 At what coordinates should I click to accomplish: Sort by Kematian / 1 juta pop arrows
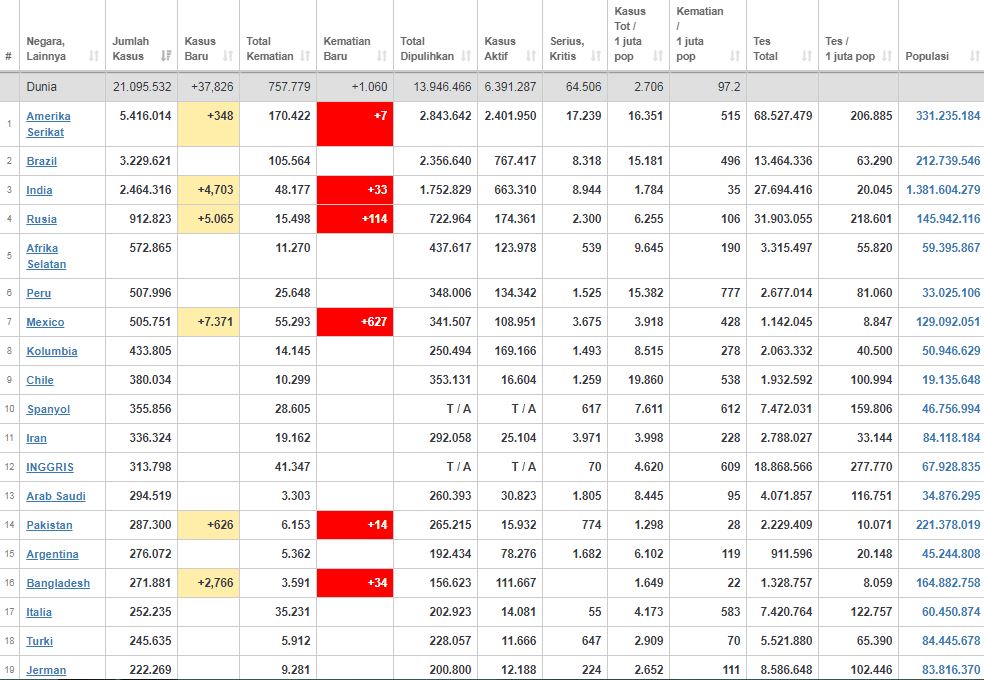[x=735, y=56]
